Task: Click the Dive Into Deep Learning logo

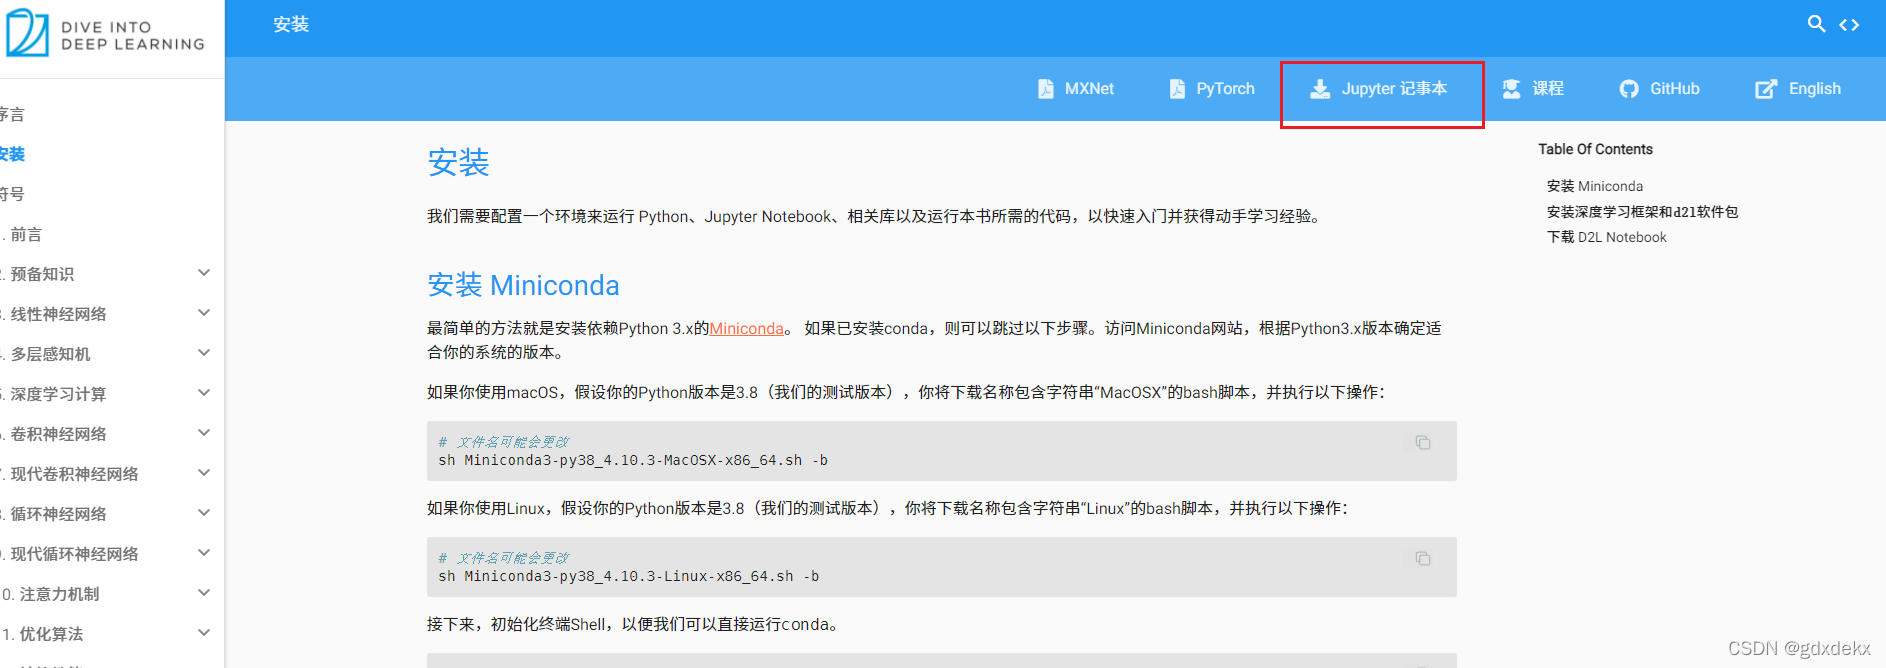Action: [x=105, y=34]
